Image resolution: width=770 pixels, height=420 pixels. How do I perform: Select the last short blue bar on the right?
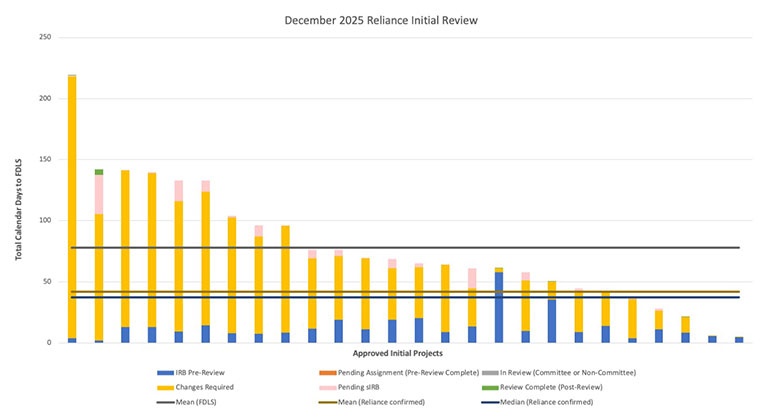coord(739,340)
